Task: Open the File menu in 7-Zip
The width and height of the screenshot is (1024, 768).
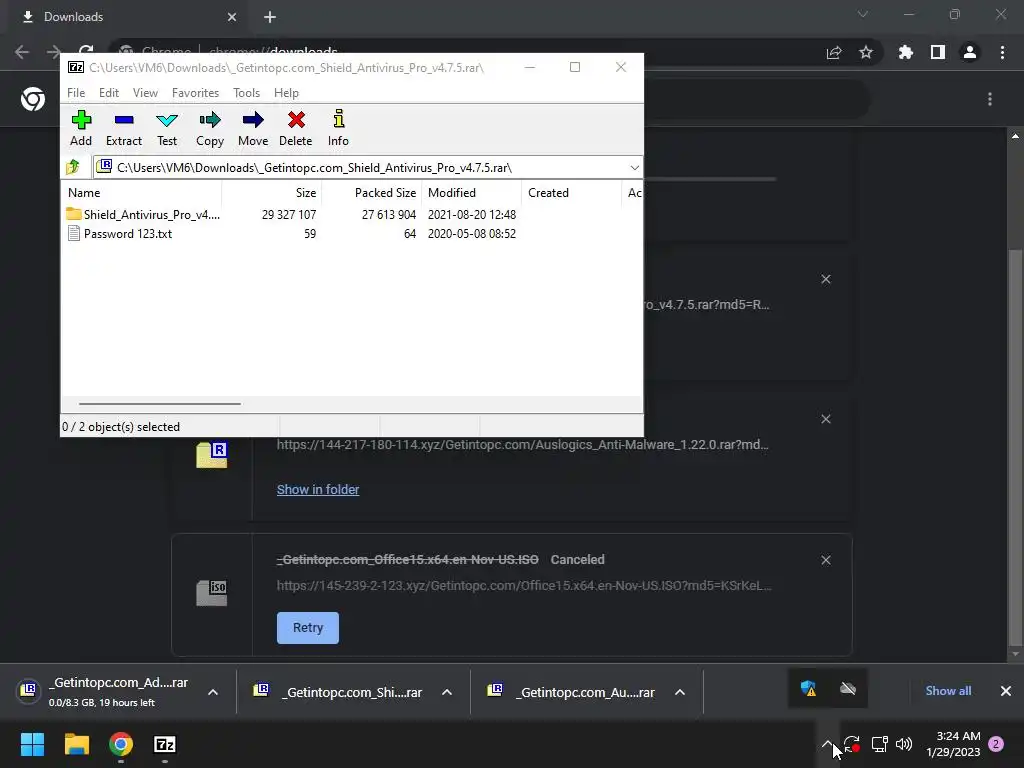Action: pos(76,93)
